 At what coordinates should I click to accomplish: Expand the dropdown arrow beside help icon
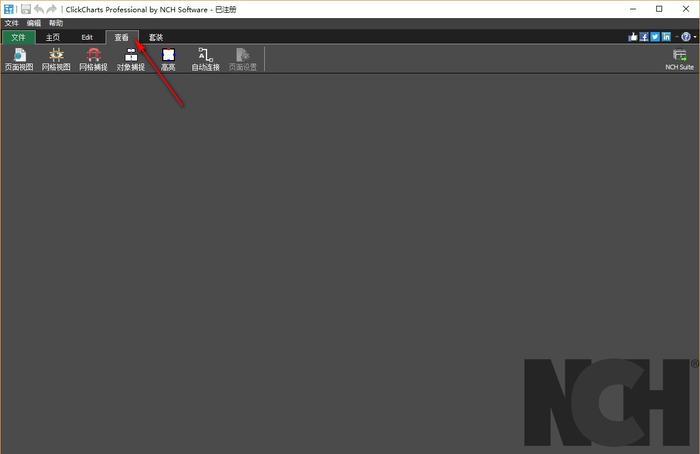693,37
